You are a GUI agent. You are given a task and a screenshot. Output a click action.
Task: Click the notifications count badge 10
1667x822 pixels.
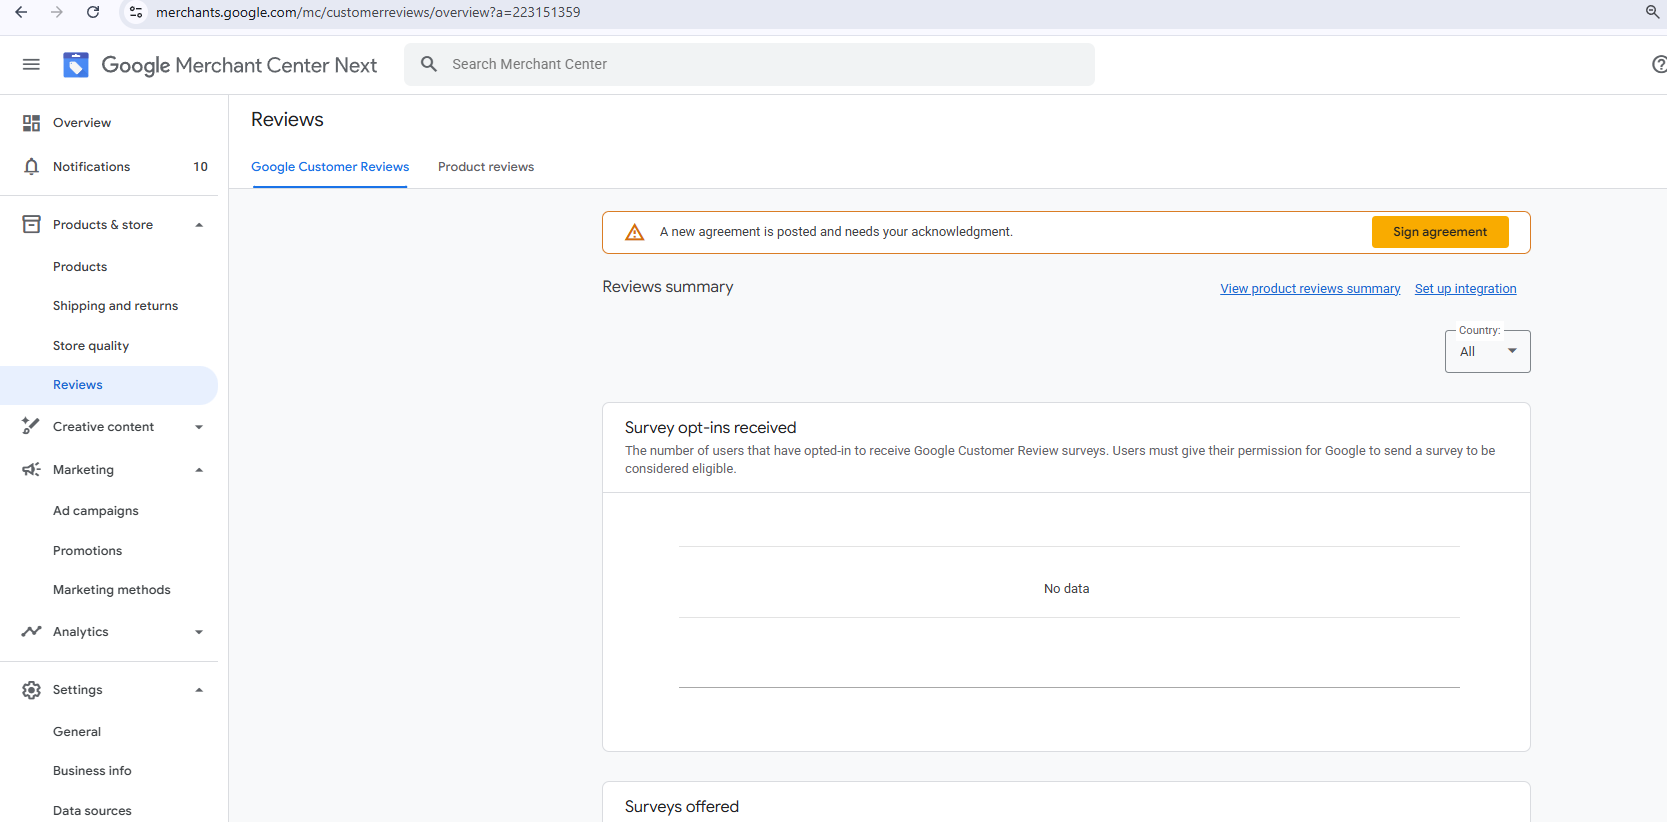[200, 167]
